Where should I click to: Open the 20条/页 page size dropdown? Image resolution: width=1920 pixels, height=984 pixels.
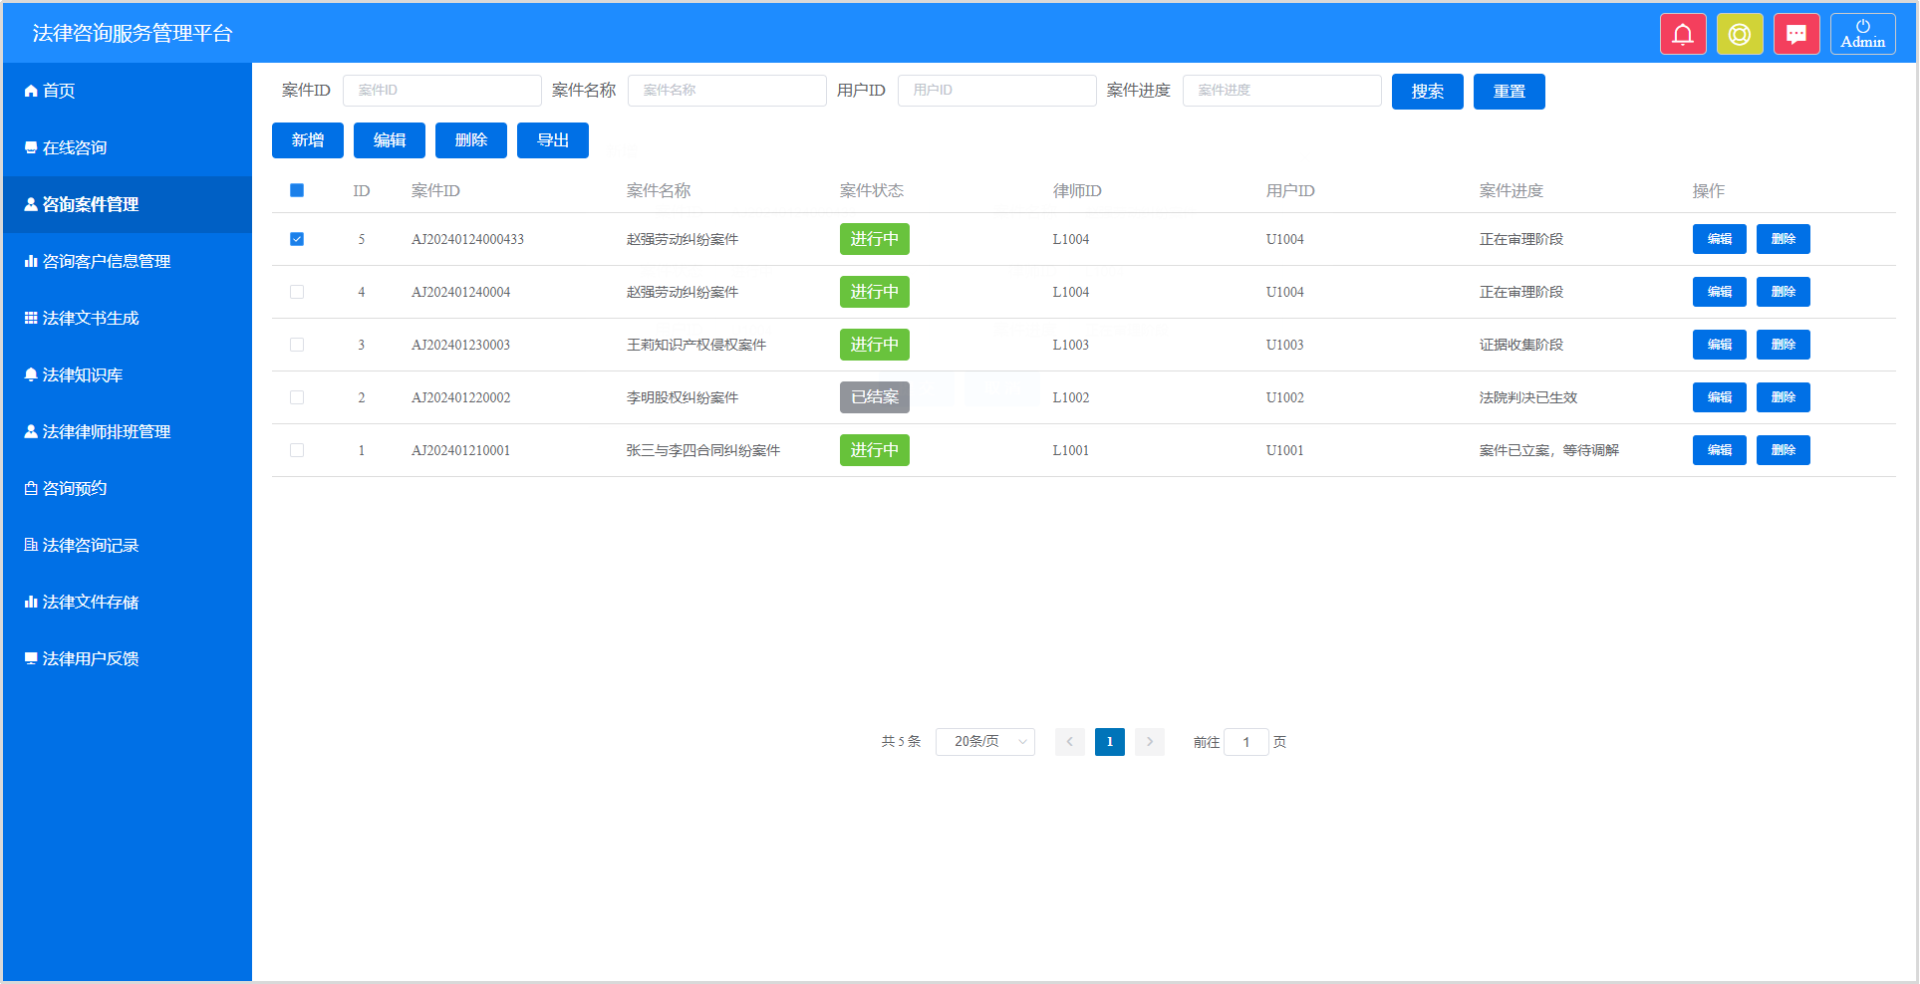(985, 742)
